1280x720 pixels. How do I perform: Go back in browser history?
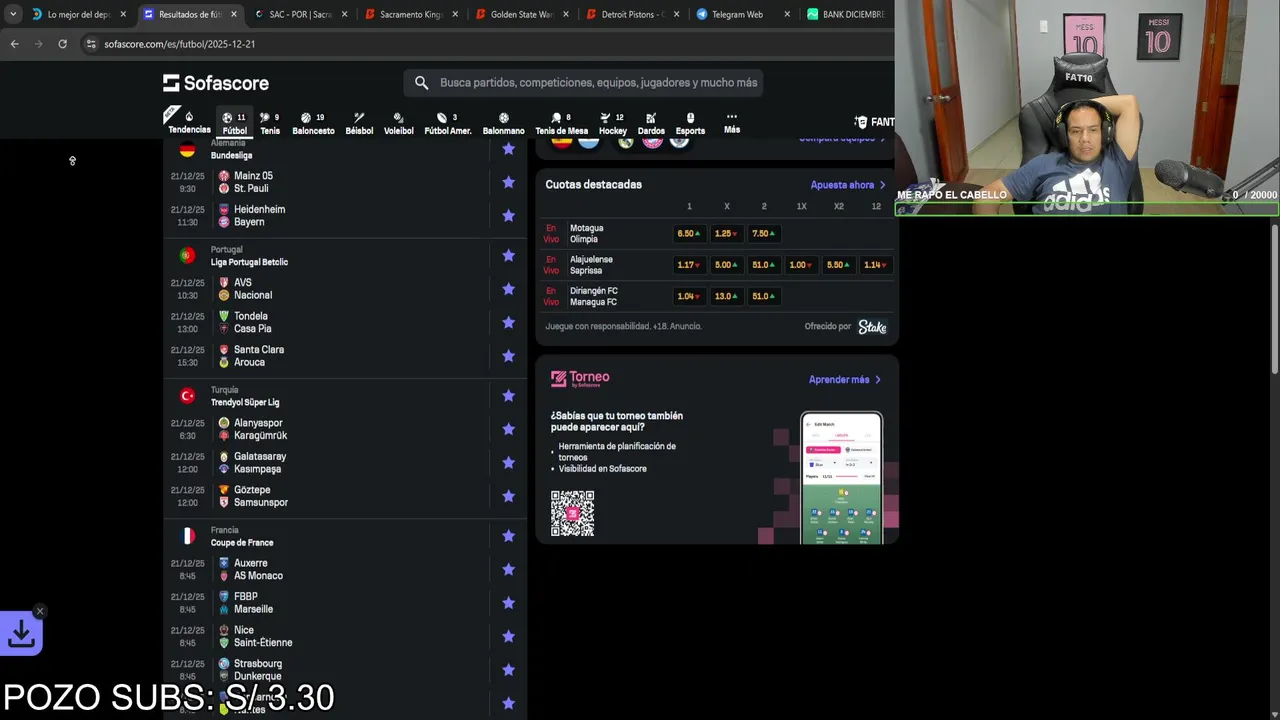pyautogui.click(x=14, y=44)
